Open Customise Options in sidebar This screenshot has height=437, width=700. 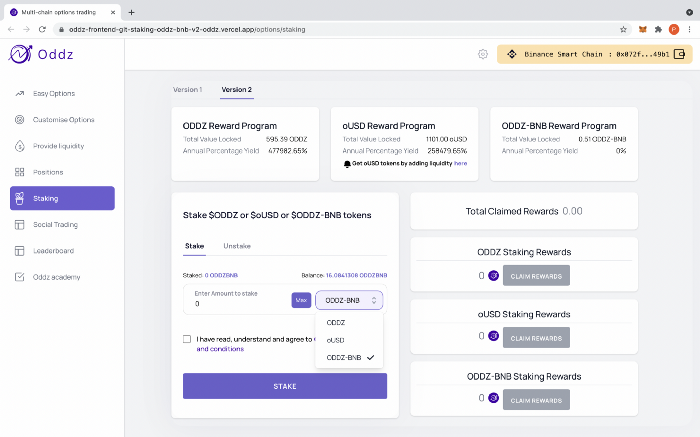point(62,120)
